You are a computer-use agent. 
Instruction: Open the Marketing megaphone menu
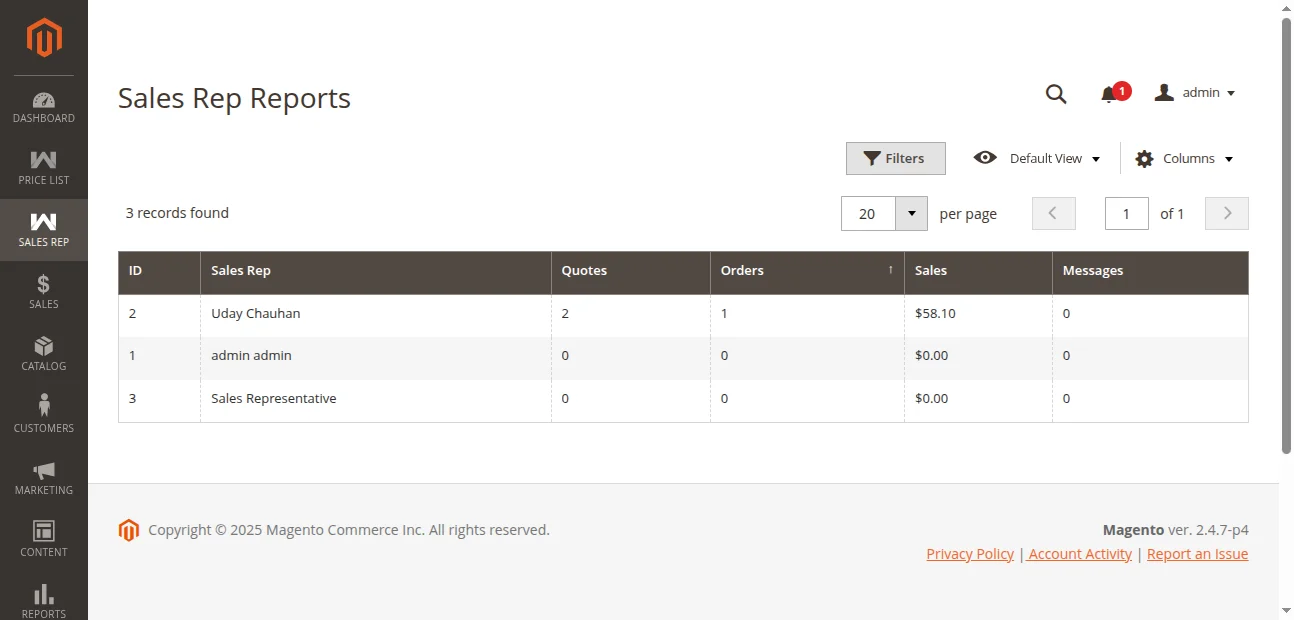44,478
